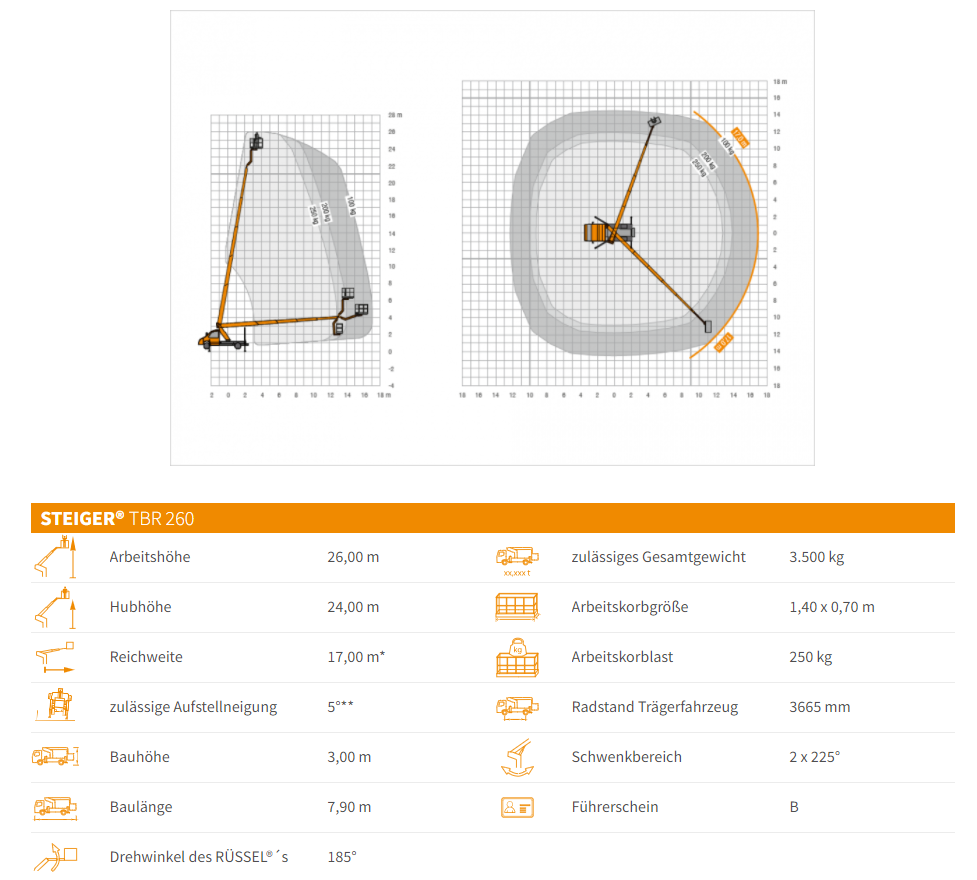Click the Hubhöhe lifting height icon
The image size is (977, 880).
coord(55,607)
